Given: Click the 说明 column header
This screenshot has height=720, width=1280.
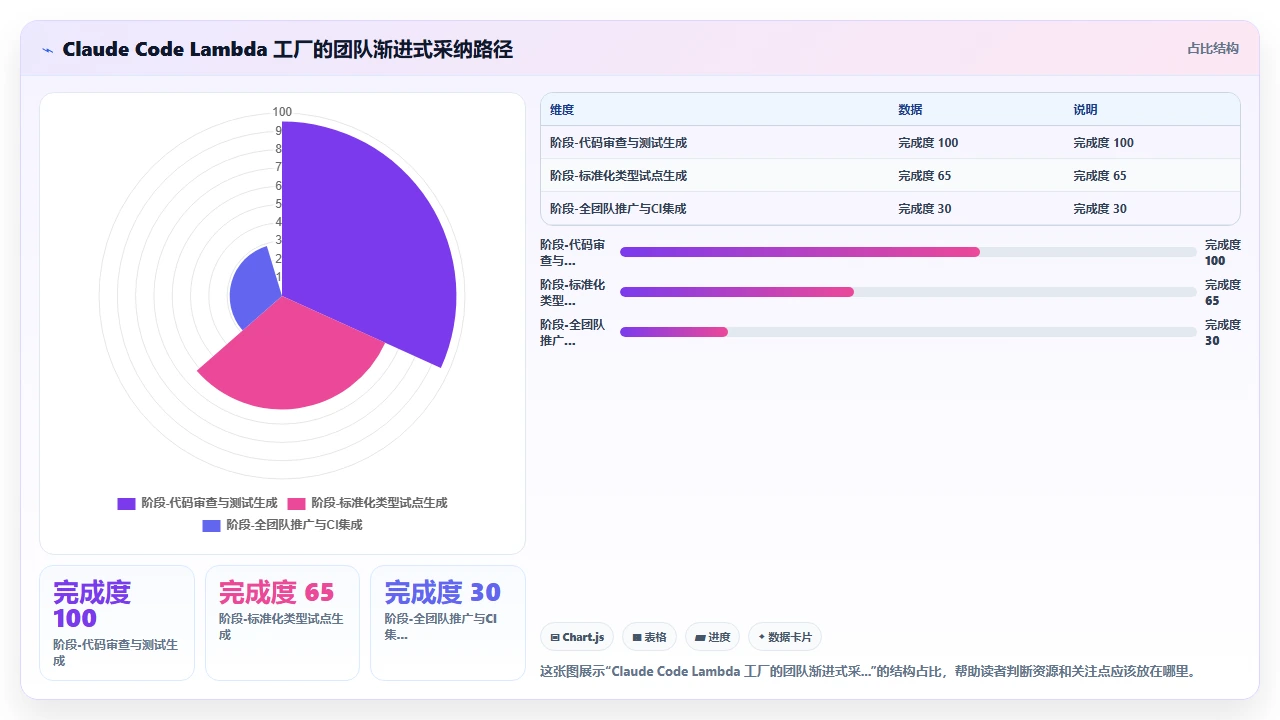Looking at the screenshot, I should (1086, 110).
